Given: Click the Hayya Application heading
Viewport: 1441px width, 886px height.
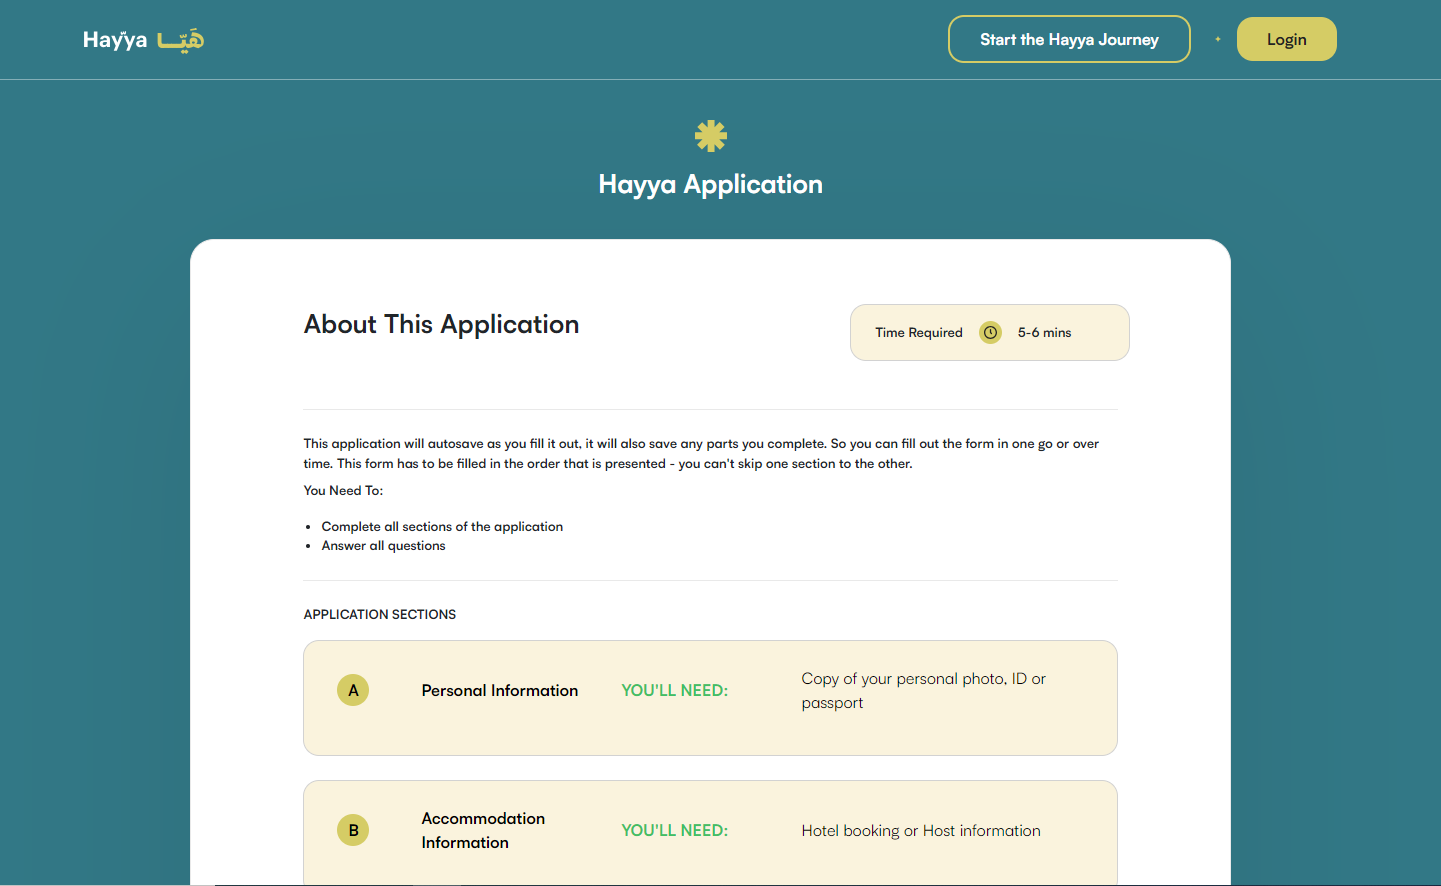Looking at the screenshot, I should pyautogui.click(x=711, y=184).
